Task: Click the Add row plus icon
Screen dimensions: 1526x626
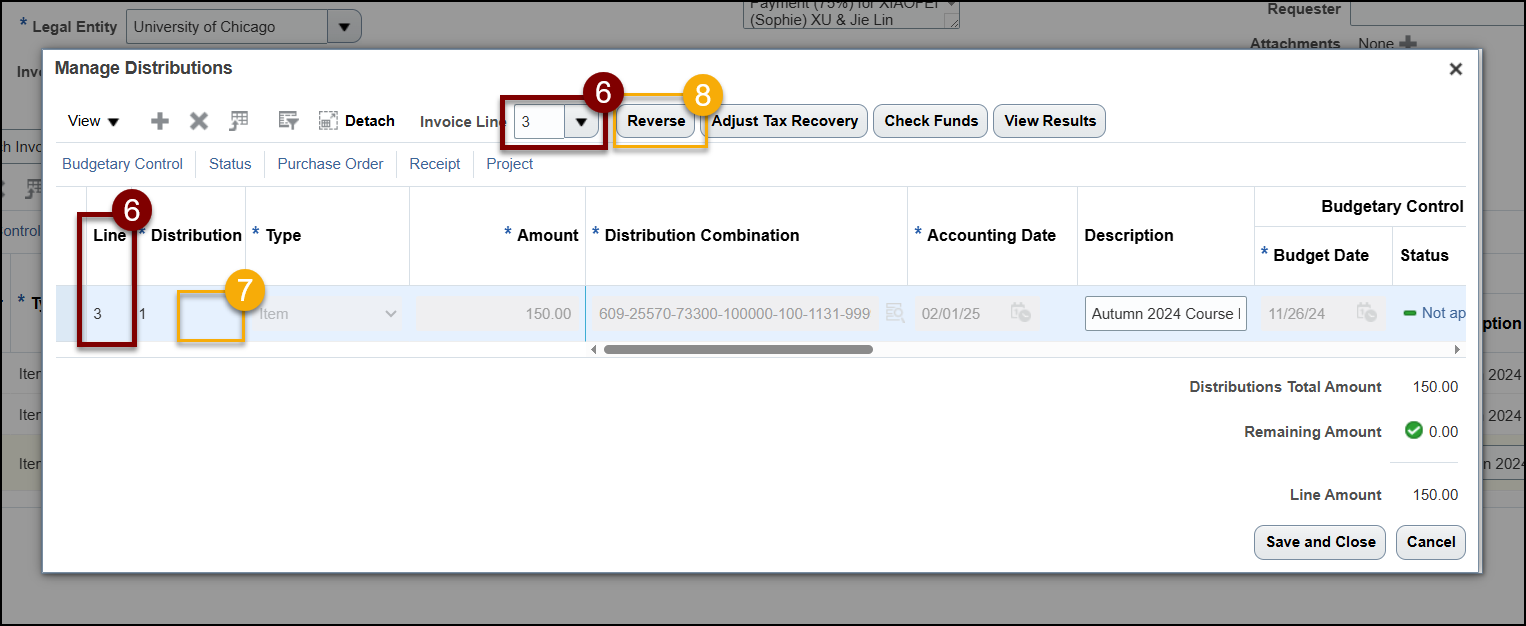Action: 160,121
